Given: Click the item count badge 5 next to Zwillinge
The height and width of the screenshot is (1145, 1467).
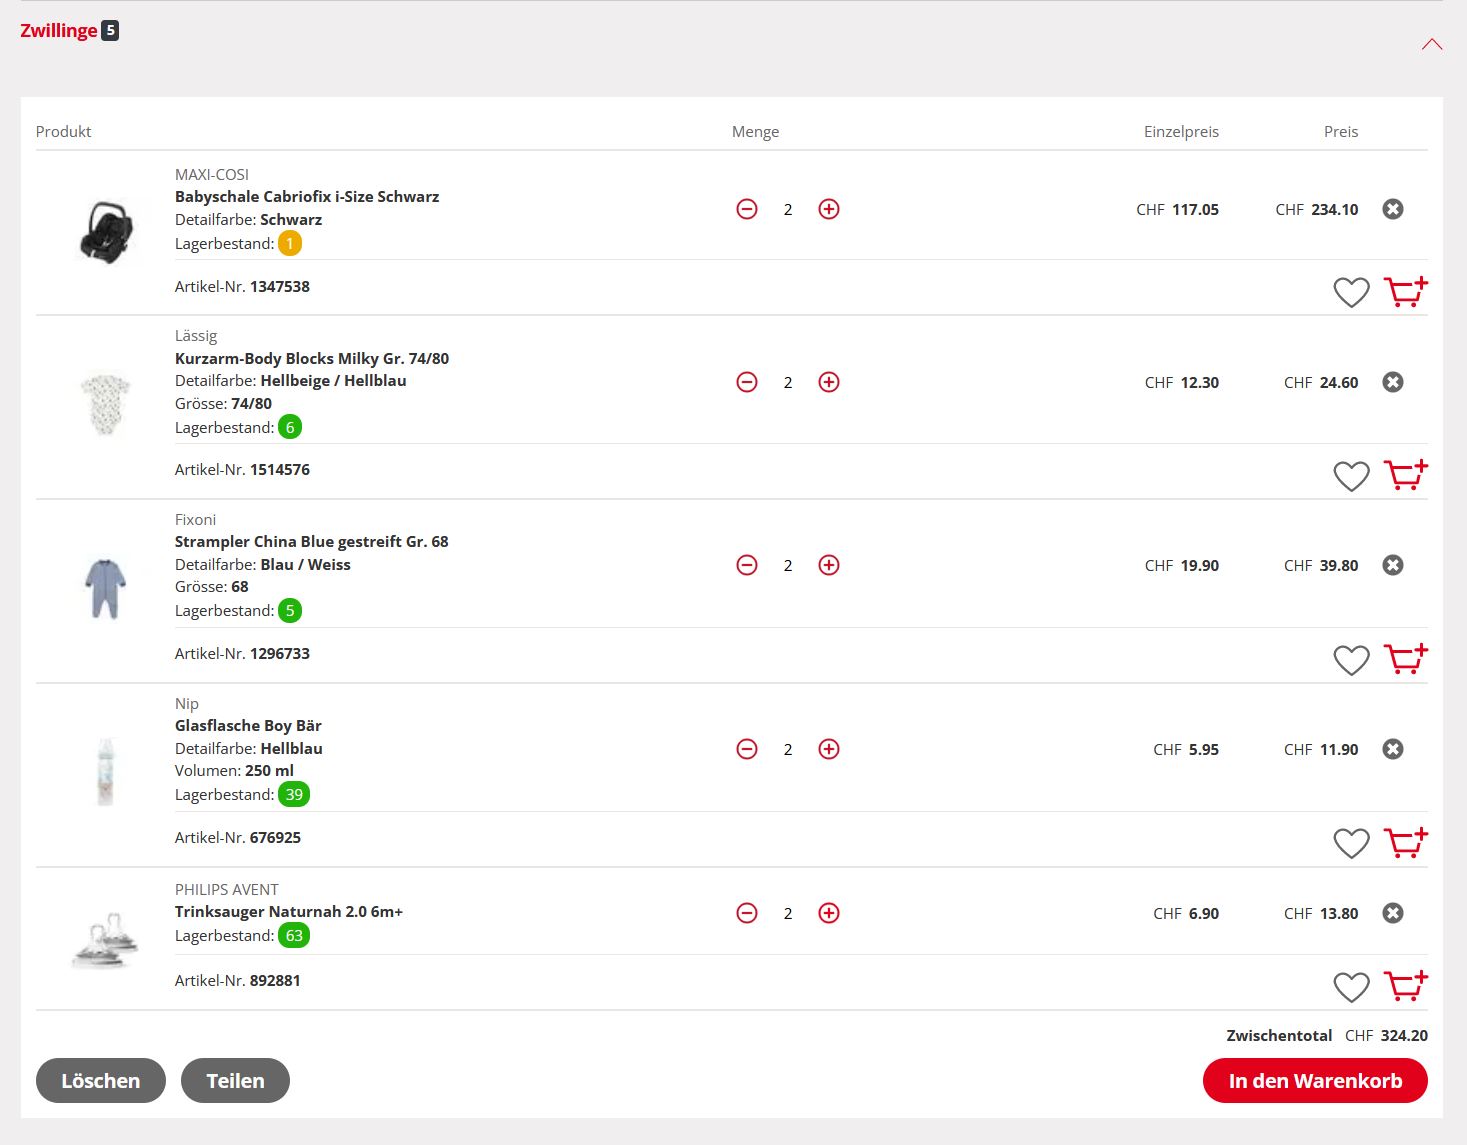Looking at the screenshot, I should pos(110,31).
